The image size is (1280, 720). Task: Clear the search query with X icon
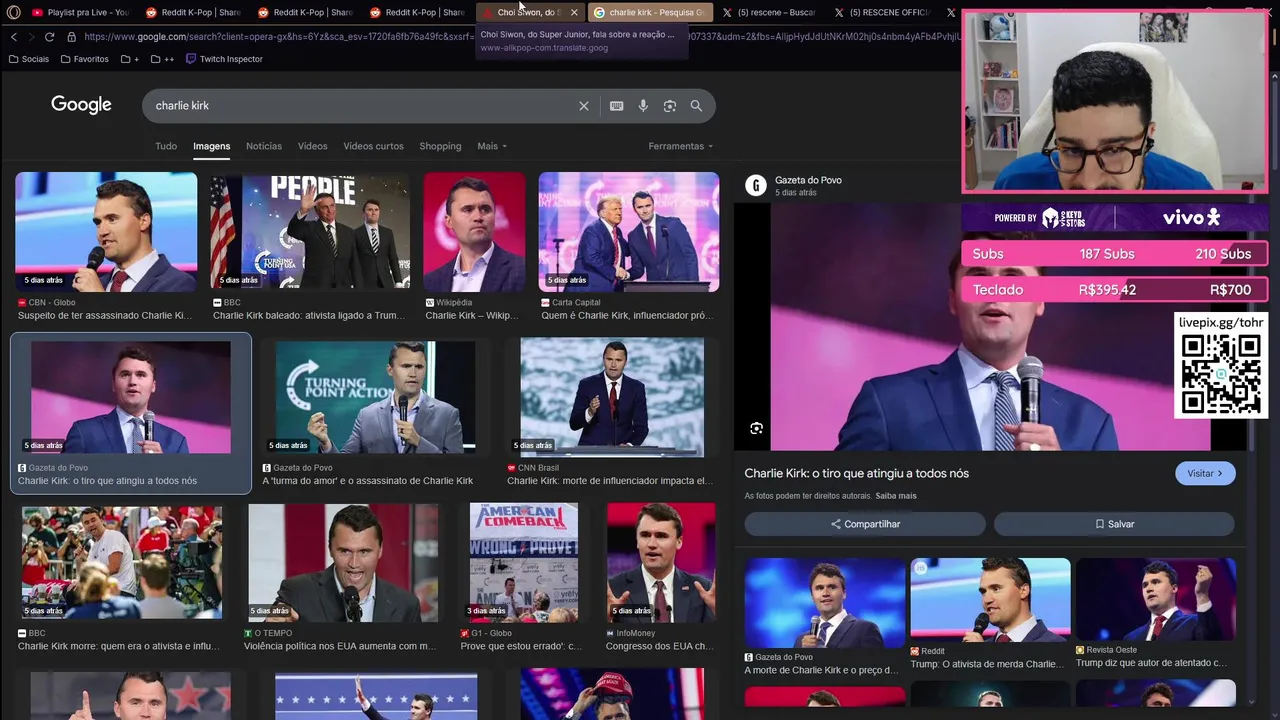584,106
